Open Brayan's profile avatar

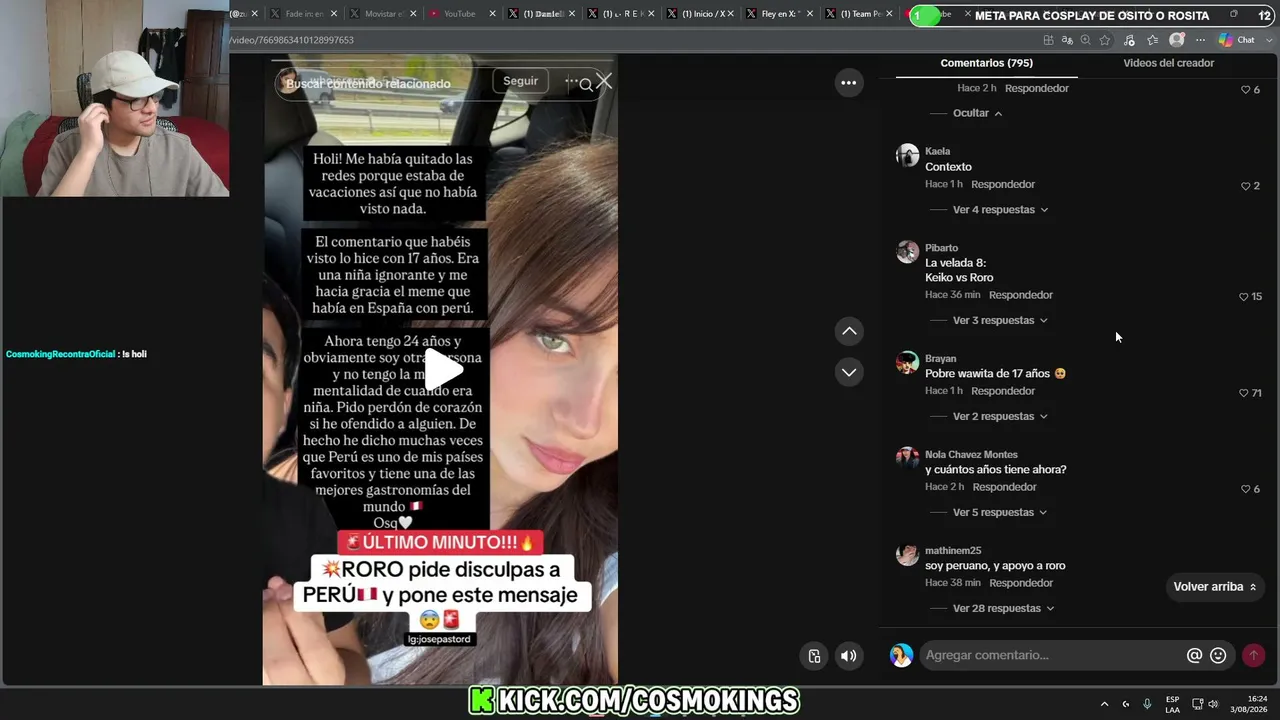click(x=907, y=362)
